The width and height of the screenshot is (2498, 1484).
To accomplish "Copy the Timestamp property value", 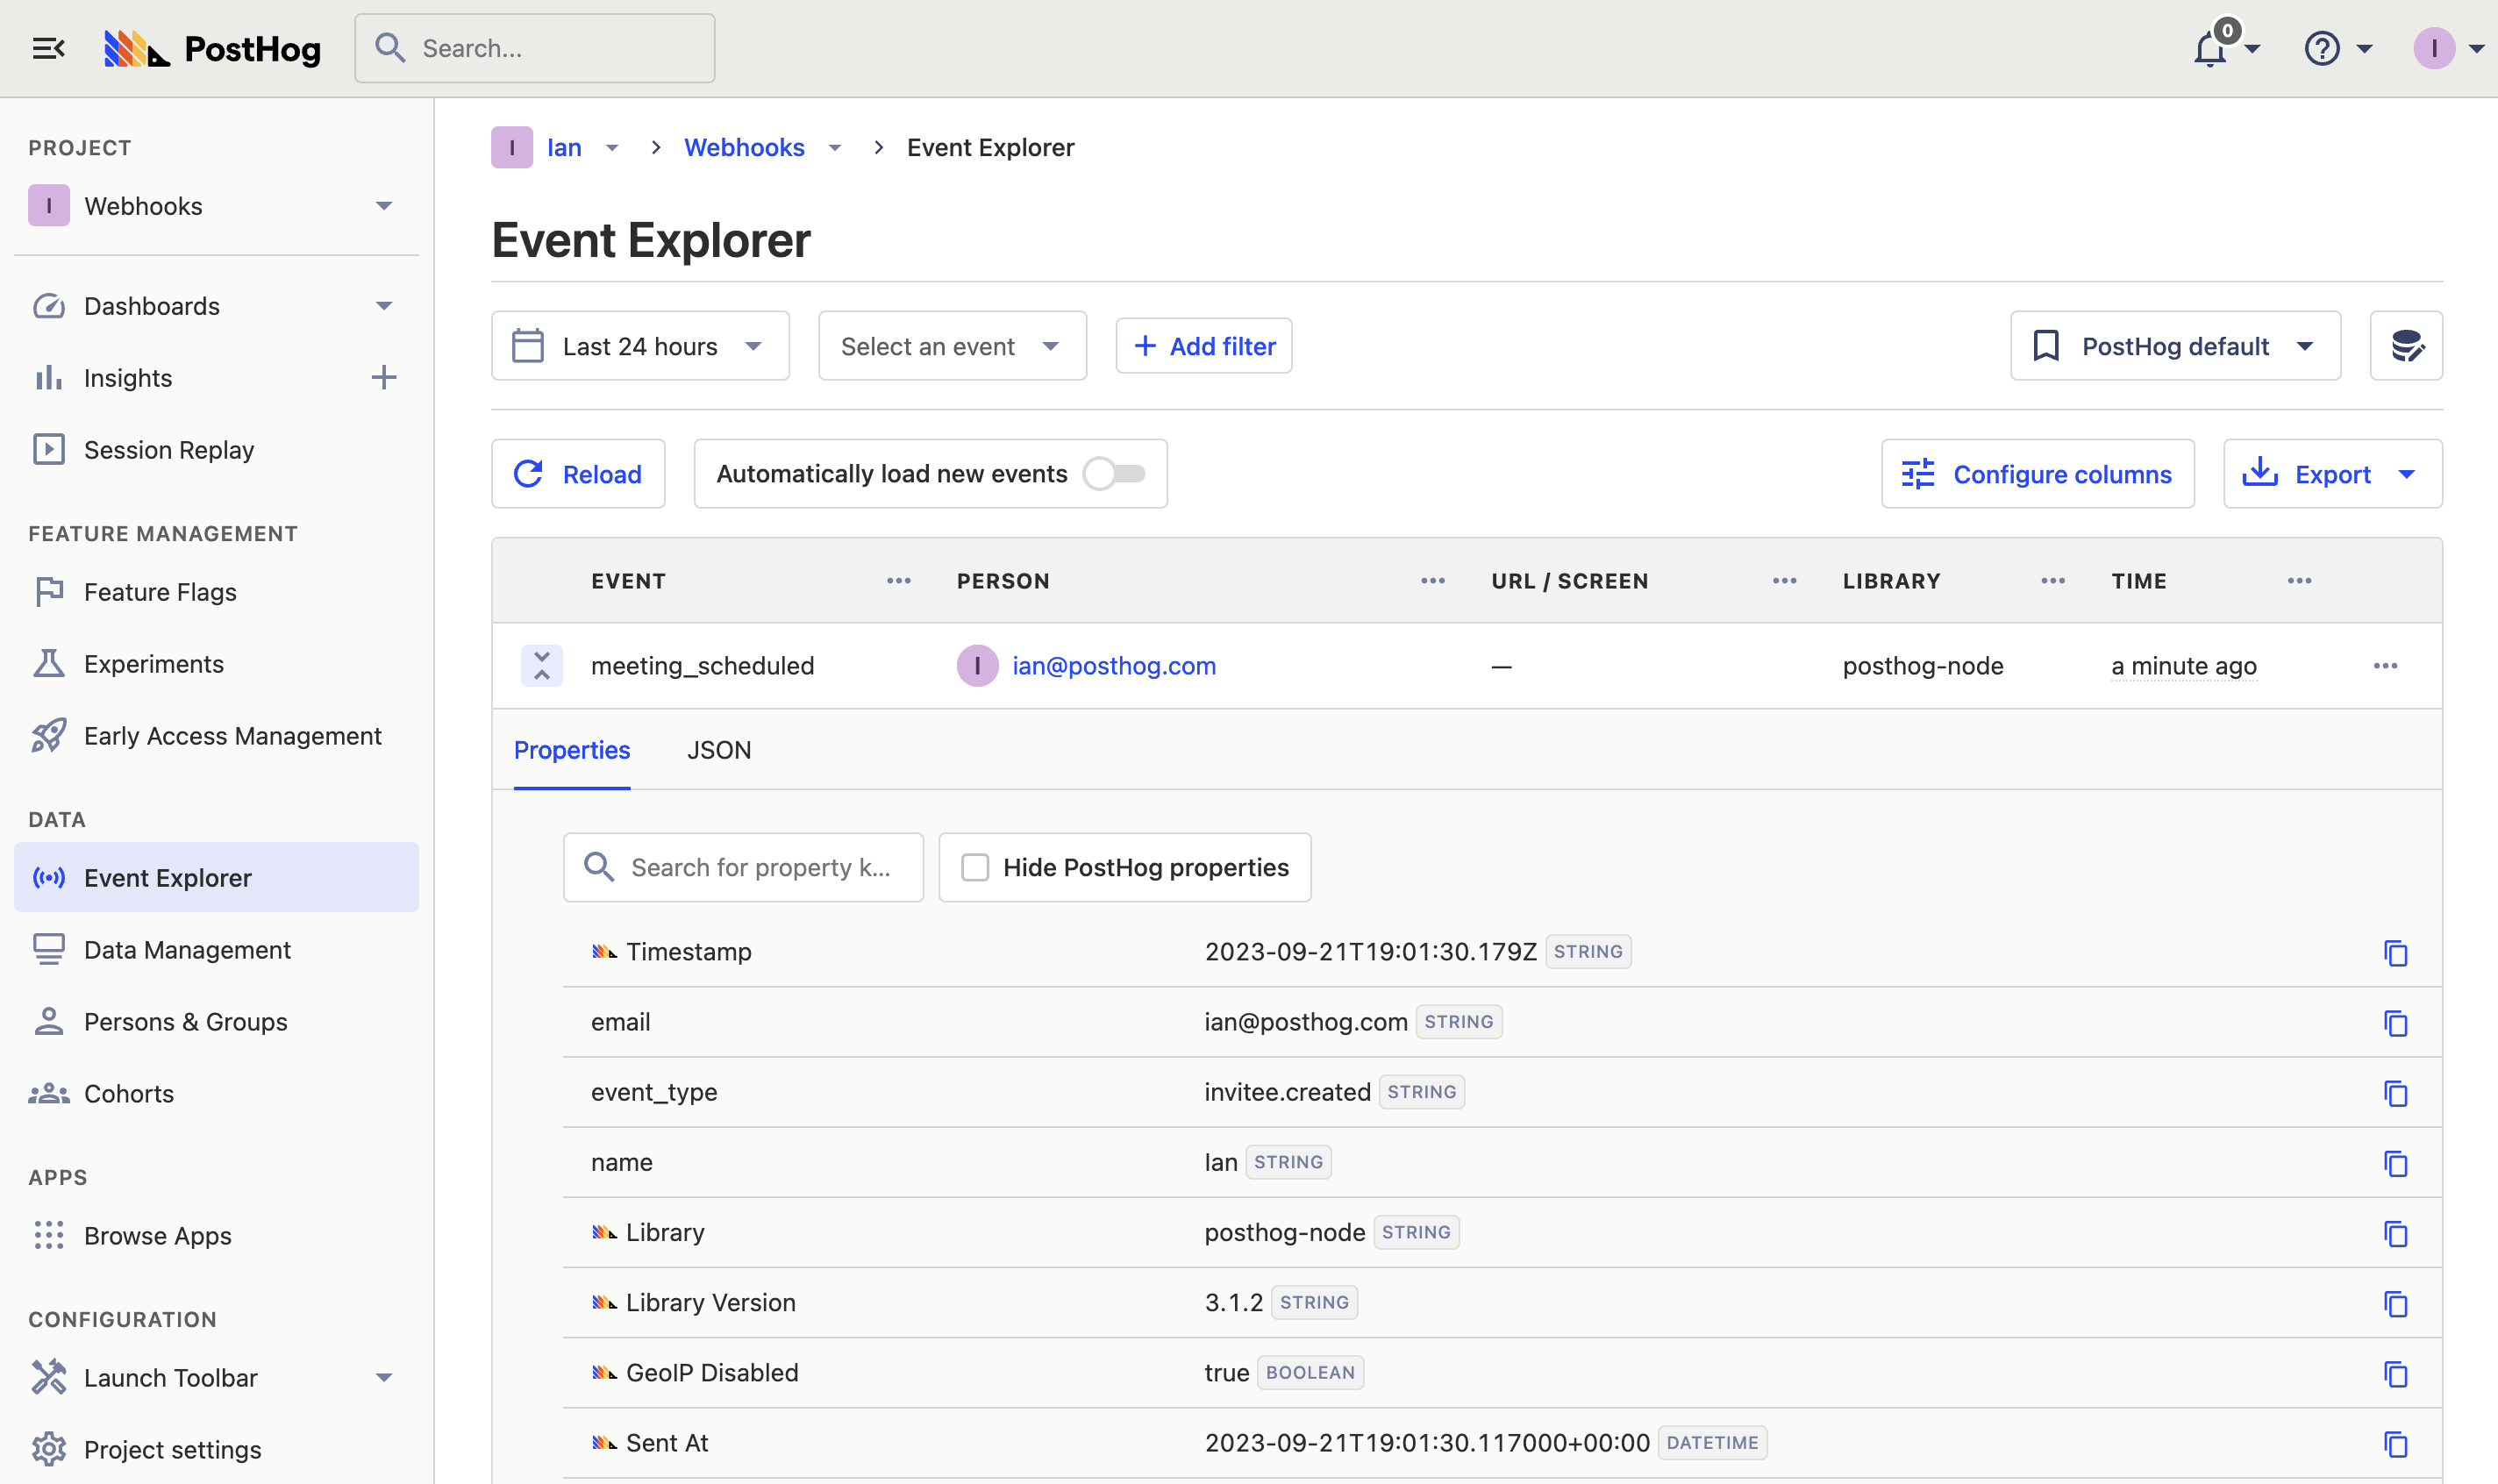I will click(x=2395, y=952).
